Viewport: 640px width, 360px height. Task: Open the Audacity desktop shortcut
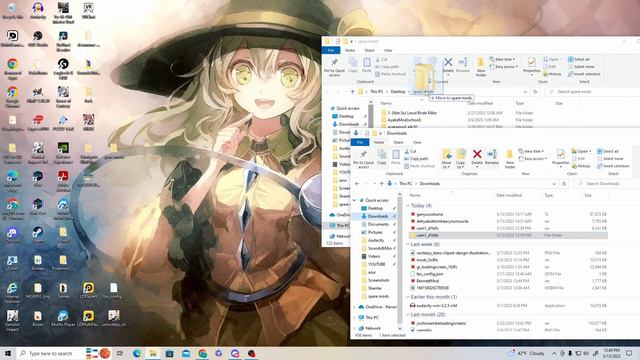click(x=38, y=10)
